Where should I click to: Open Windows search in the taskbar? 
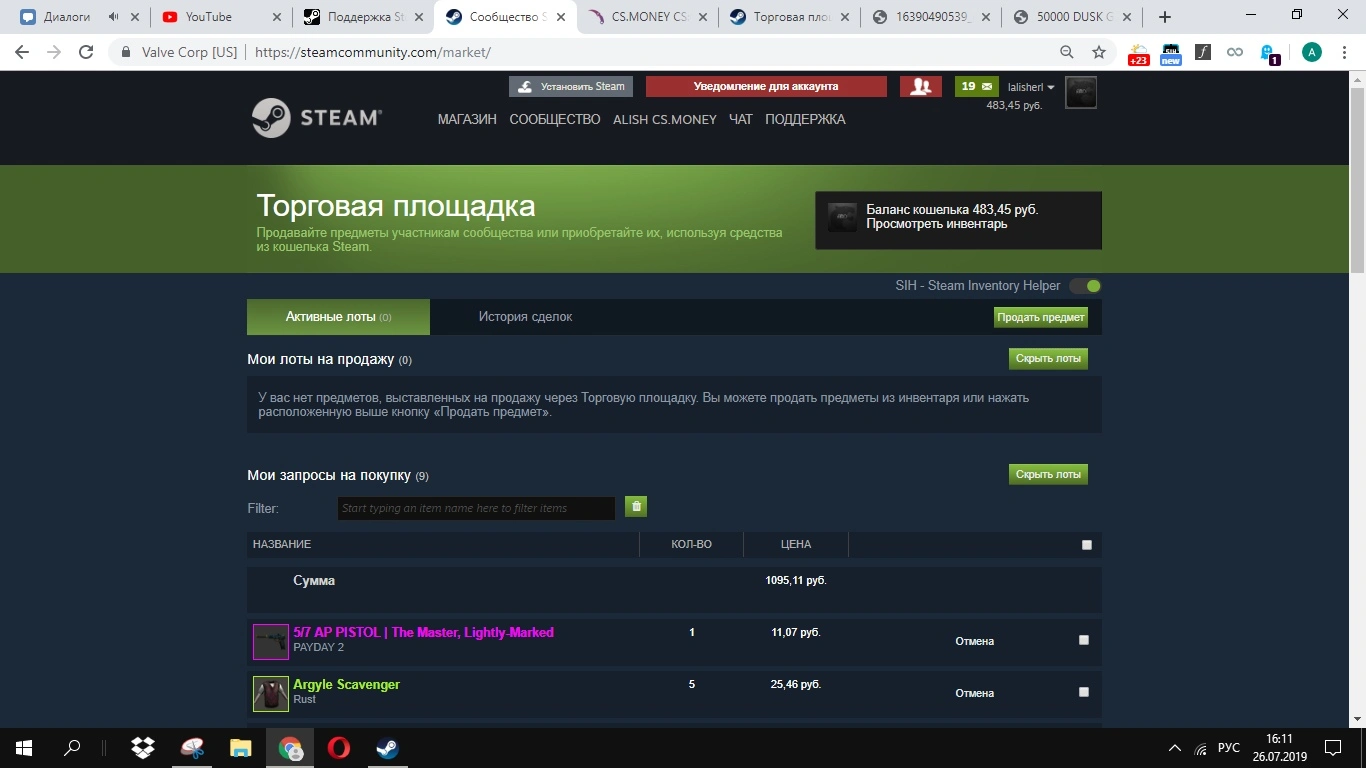click(x=72, y=747)
